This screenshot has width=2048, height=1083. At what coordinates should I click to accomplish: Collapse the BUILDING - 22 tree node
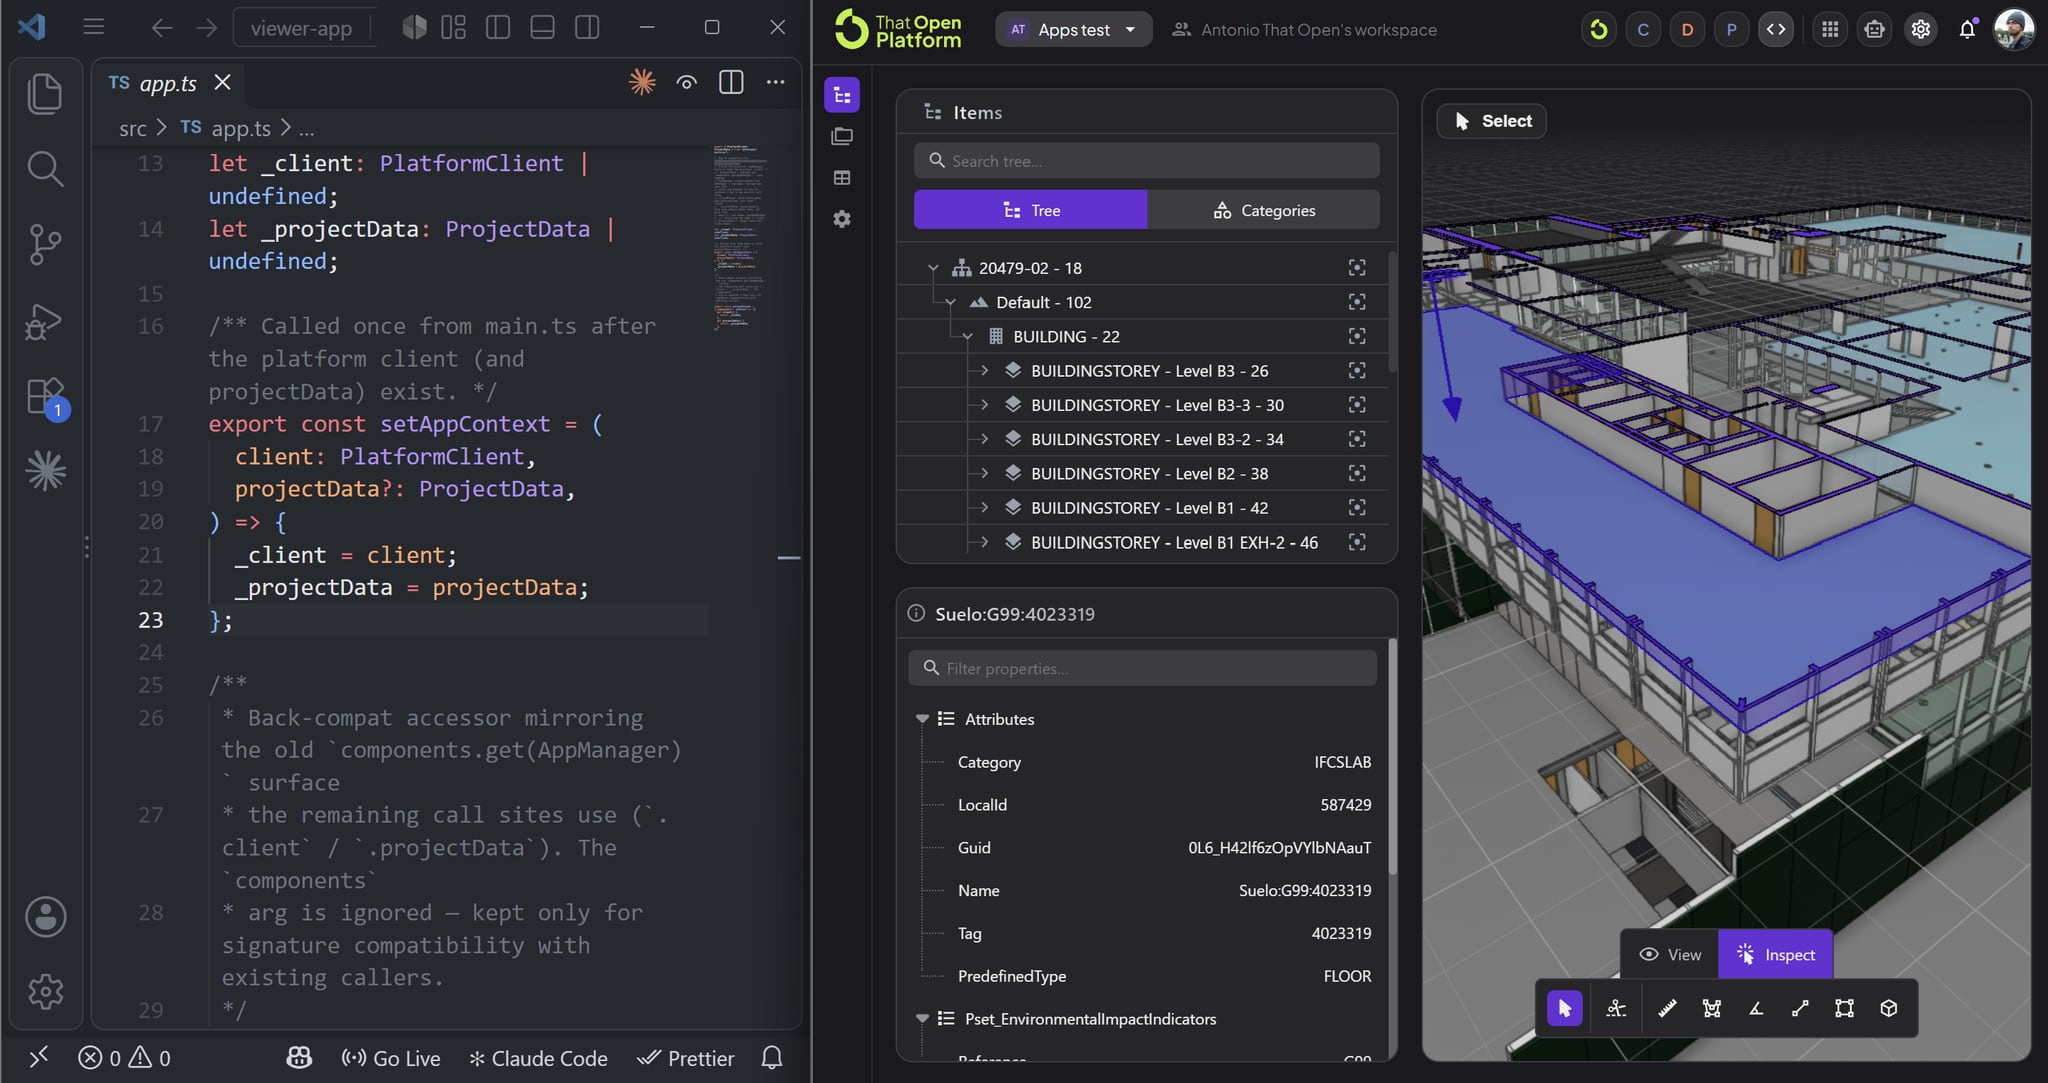pos(967,336)
